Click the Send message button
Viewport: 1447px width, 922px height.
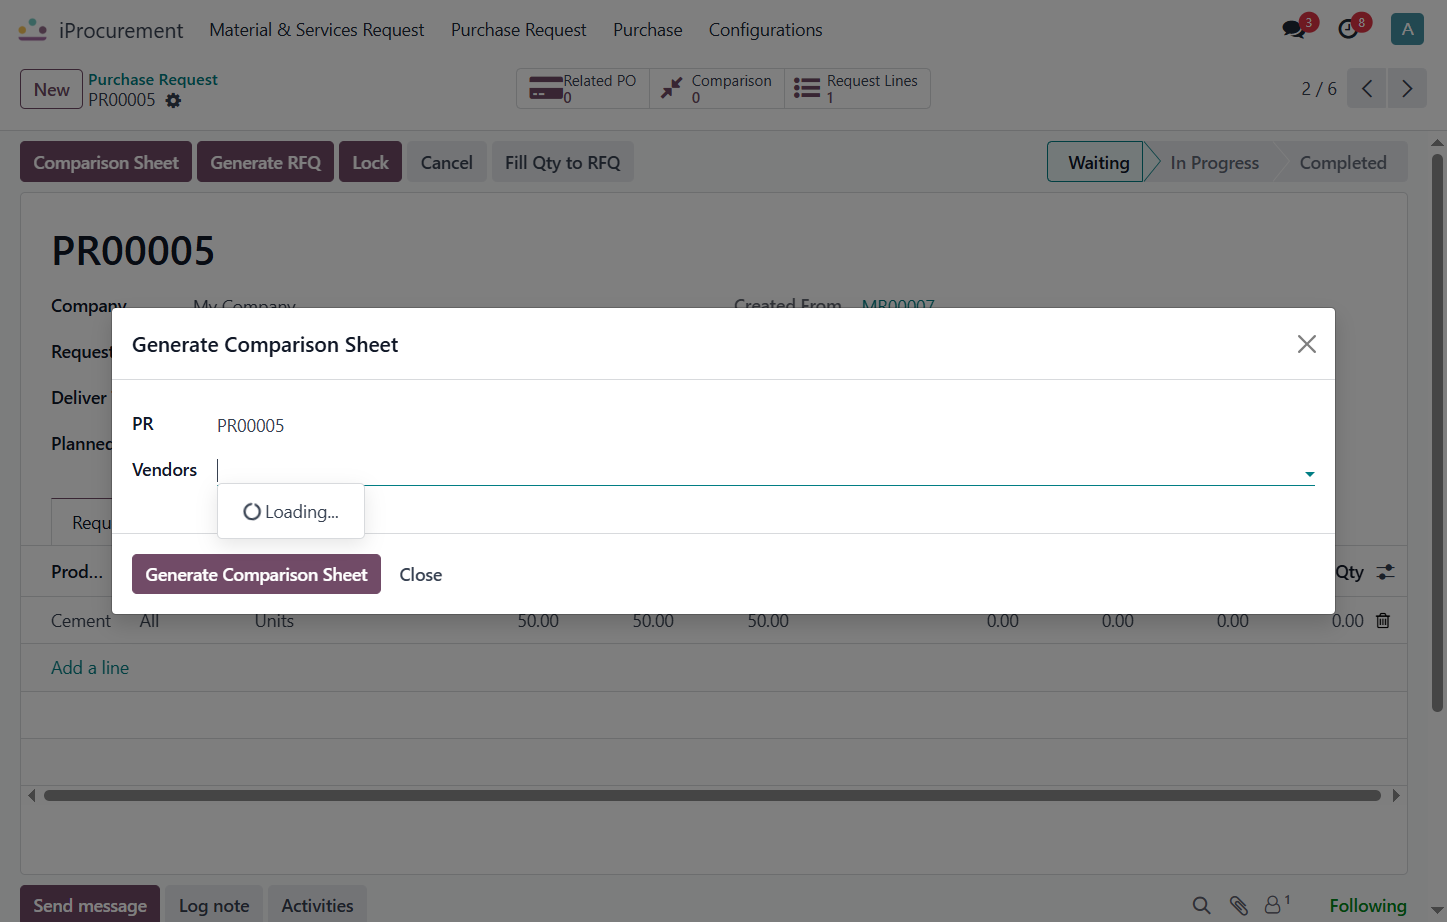pos(90,905)
